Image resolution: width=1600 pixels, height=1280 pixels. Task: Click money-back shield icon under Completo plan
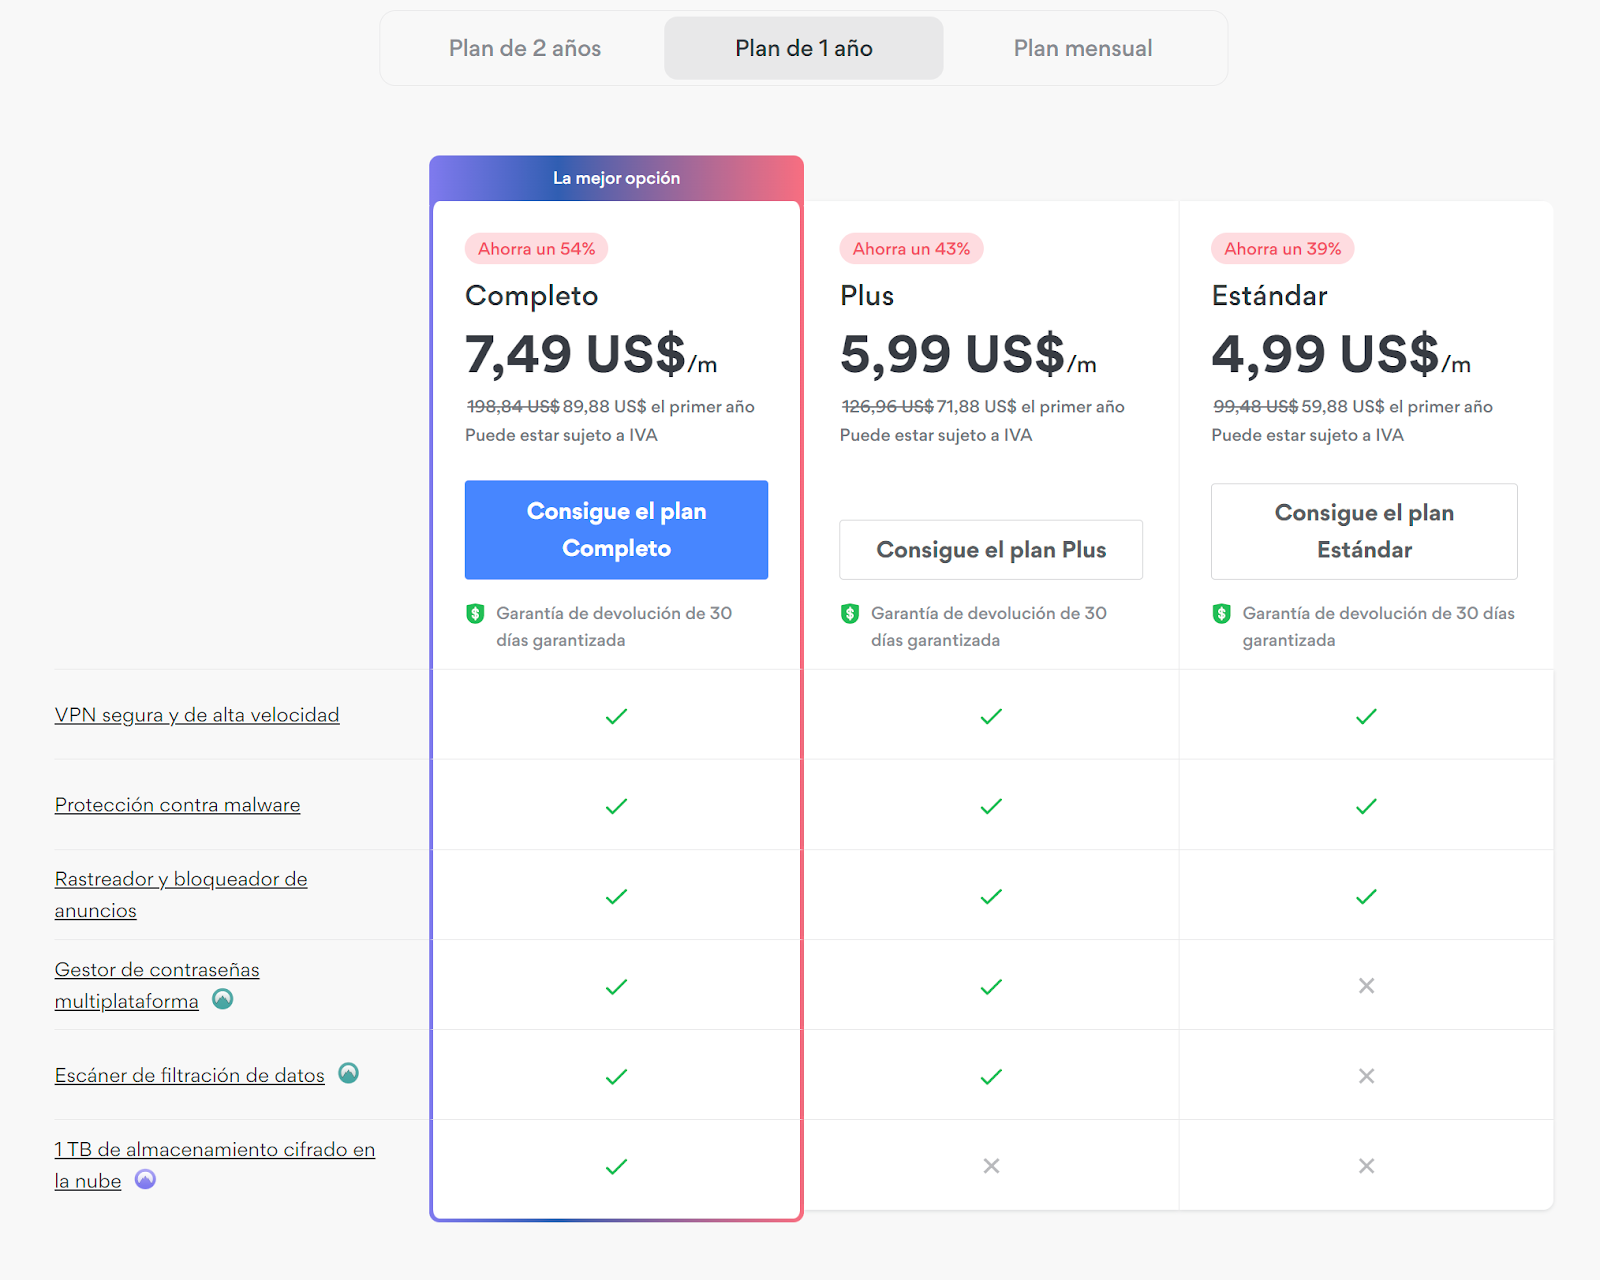coord(476,613)
